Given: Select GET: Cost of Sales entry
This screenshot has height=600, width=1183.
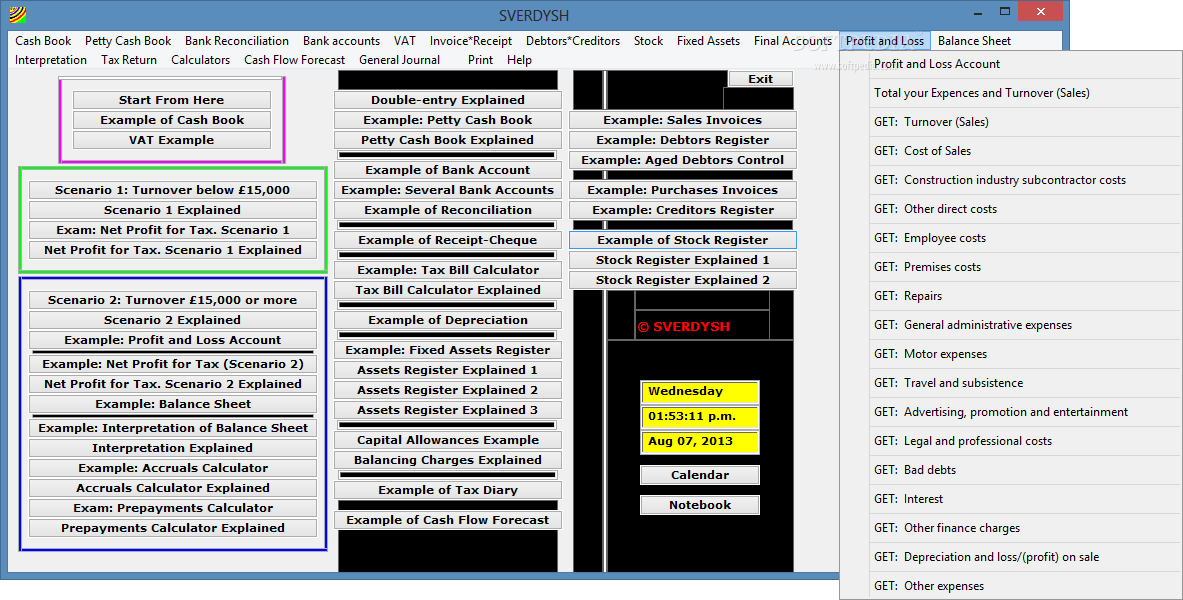Looking at the screenshot, I should point(1011,151).
